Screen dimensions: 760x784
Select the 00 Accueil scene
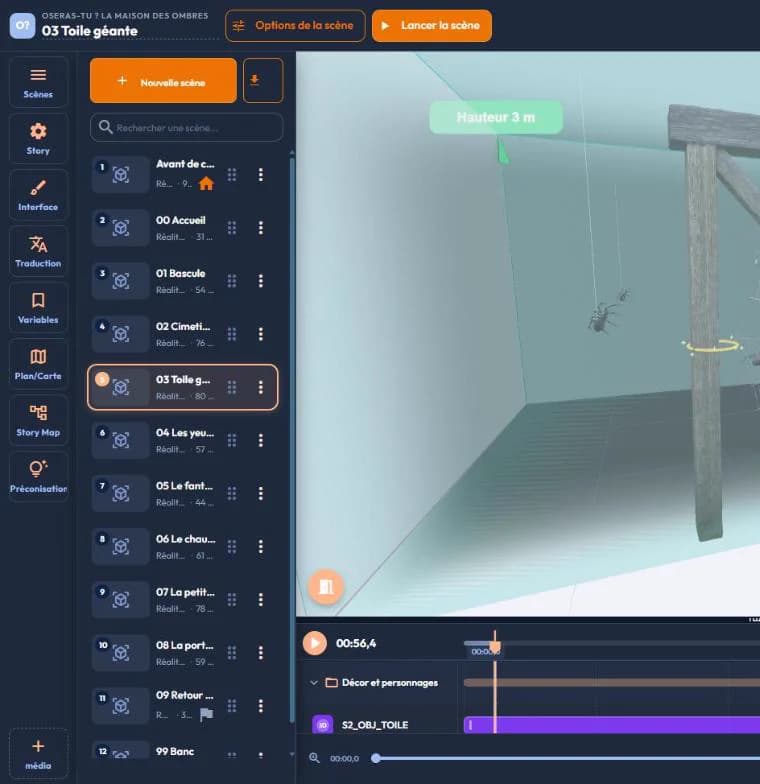pyautogui.click(x=183, y=228)
